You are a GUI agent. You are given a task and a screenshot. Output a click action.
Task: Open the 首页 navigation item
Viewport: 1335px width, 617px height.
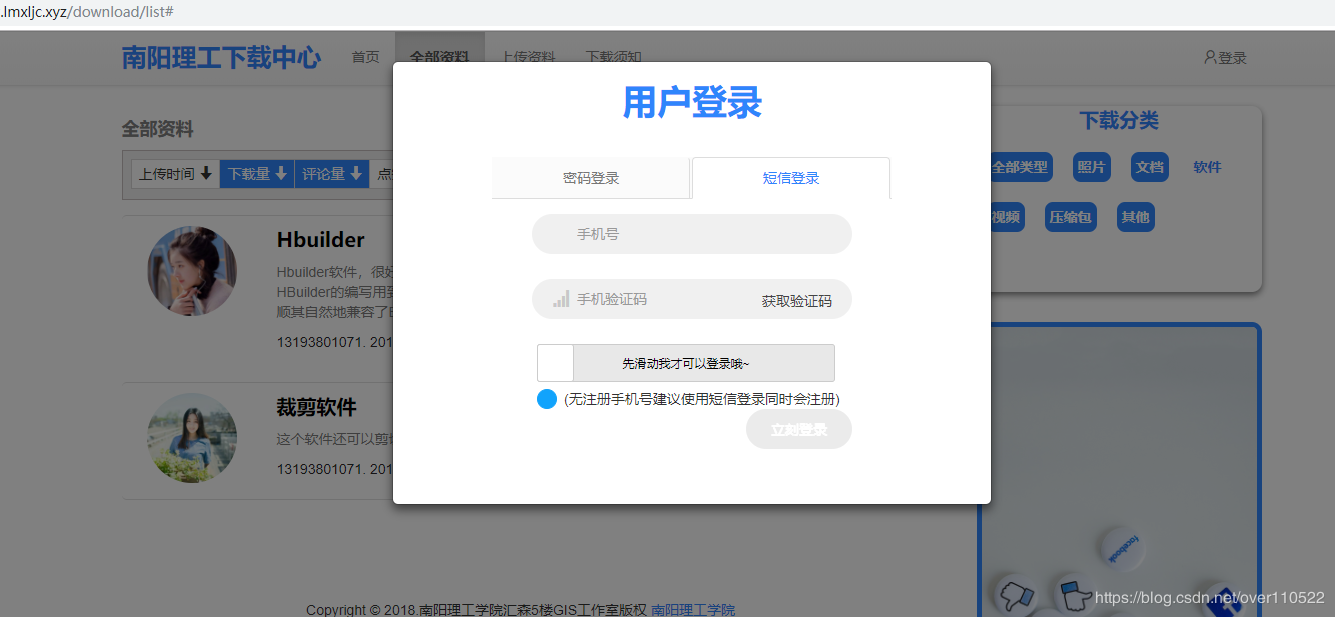point(365,57)
